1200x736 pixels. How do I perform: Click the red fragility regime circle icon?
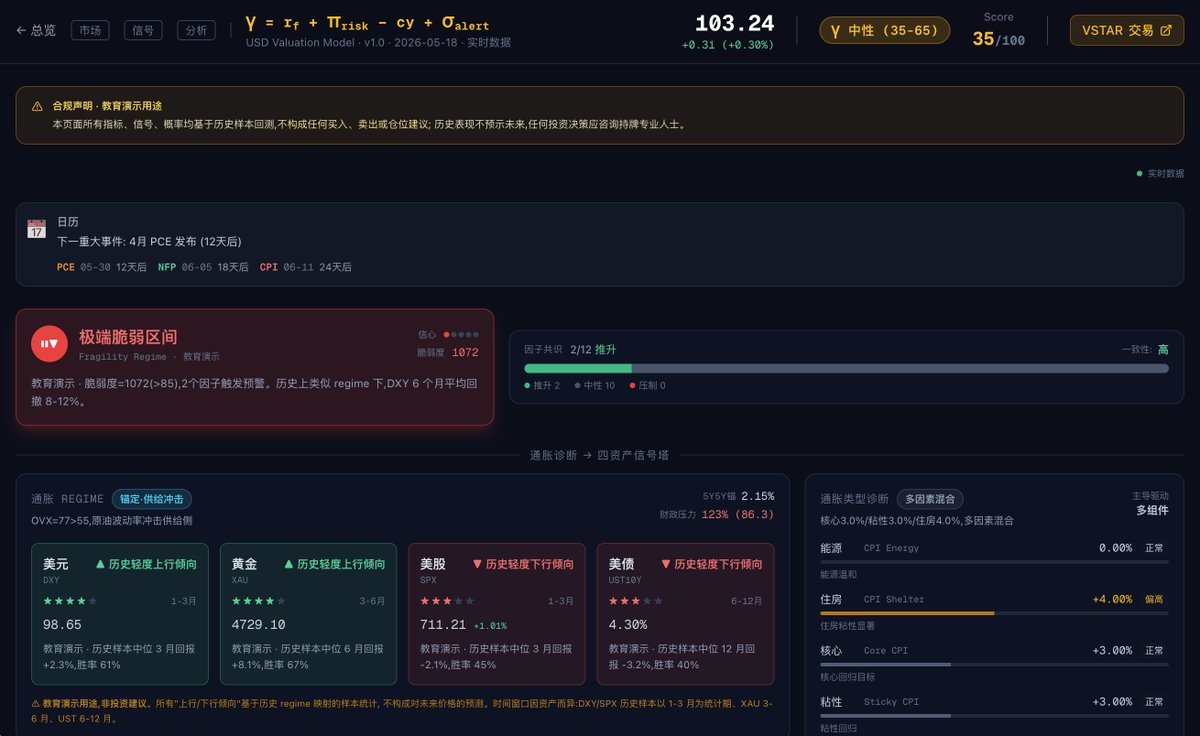tap(48, 344)
